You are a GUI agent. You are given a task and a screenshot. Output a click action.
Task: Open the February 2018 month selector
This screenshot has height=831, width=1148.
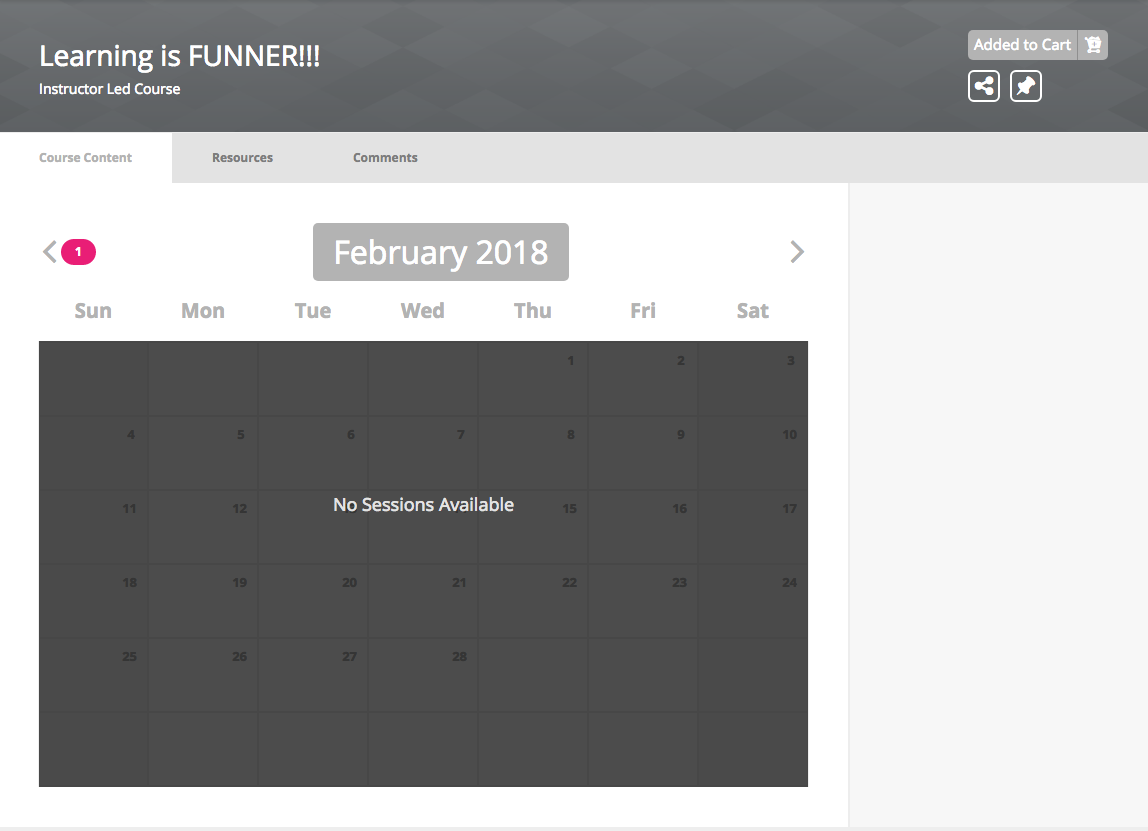coord(441,252)
